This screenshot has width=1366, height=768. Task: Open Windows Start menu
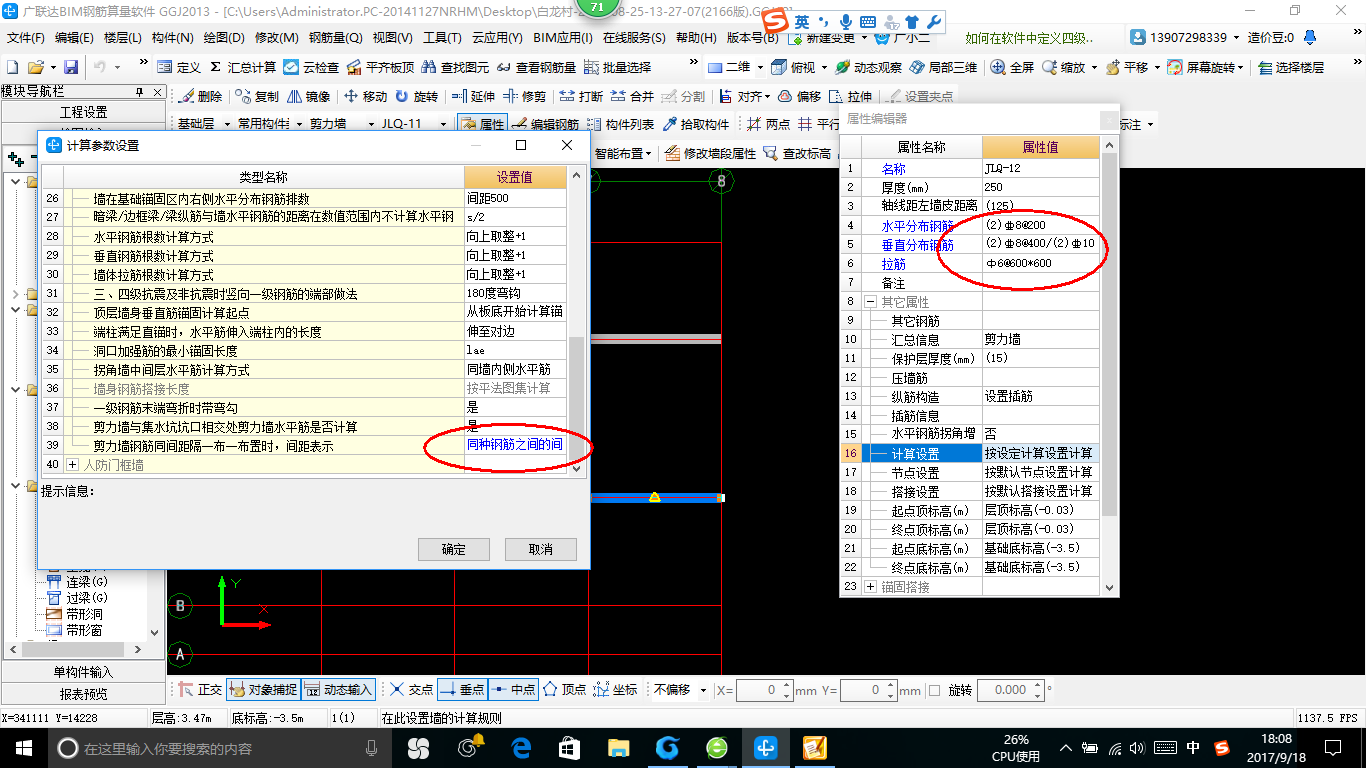coord(23,748)
